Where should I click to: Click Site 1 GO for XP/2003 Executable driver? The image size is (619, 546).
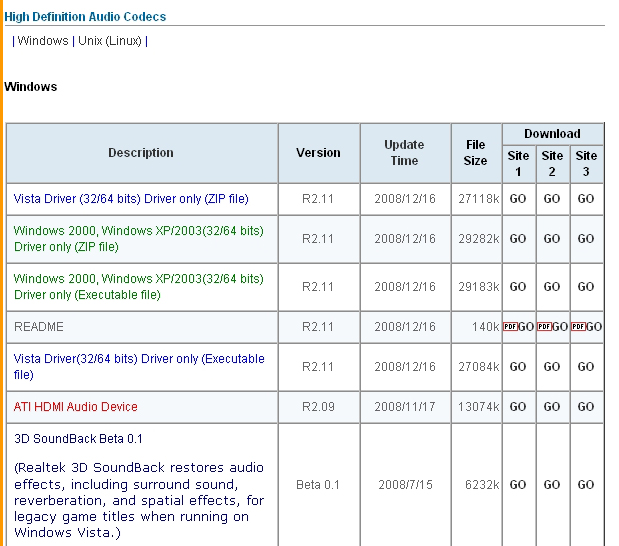(518, 287)
